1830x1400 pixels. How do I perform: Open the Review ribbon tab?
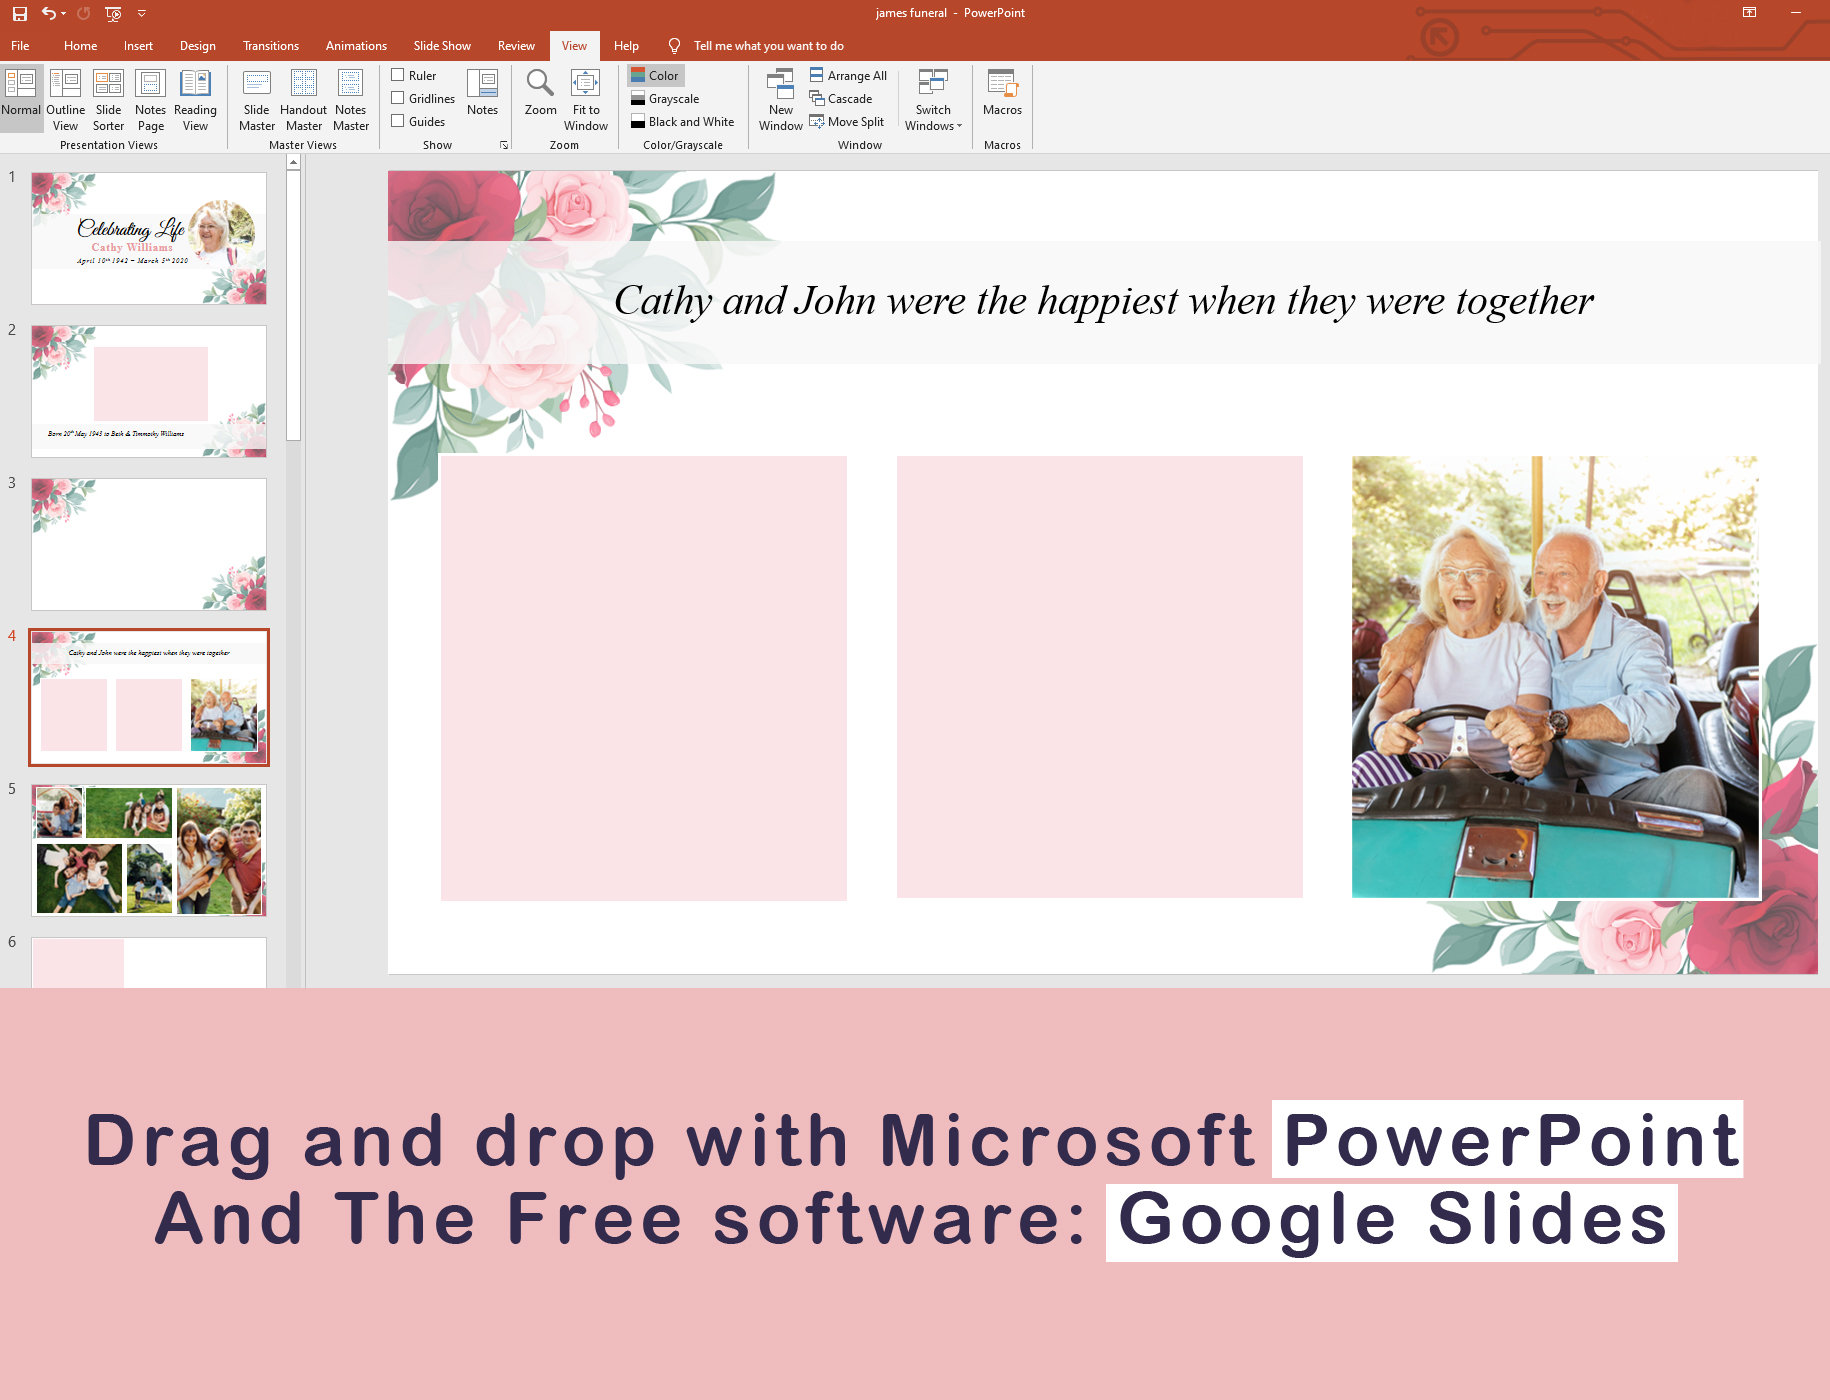click(516, 45)
